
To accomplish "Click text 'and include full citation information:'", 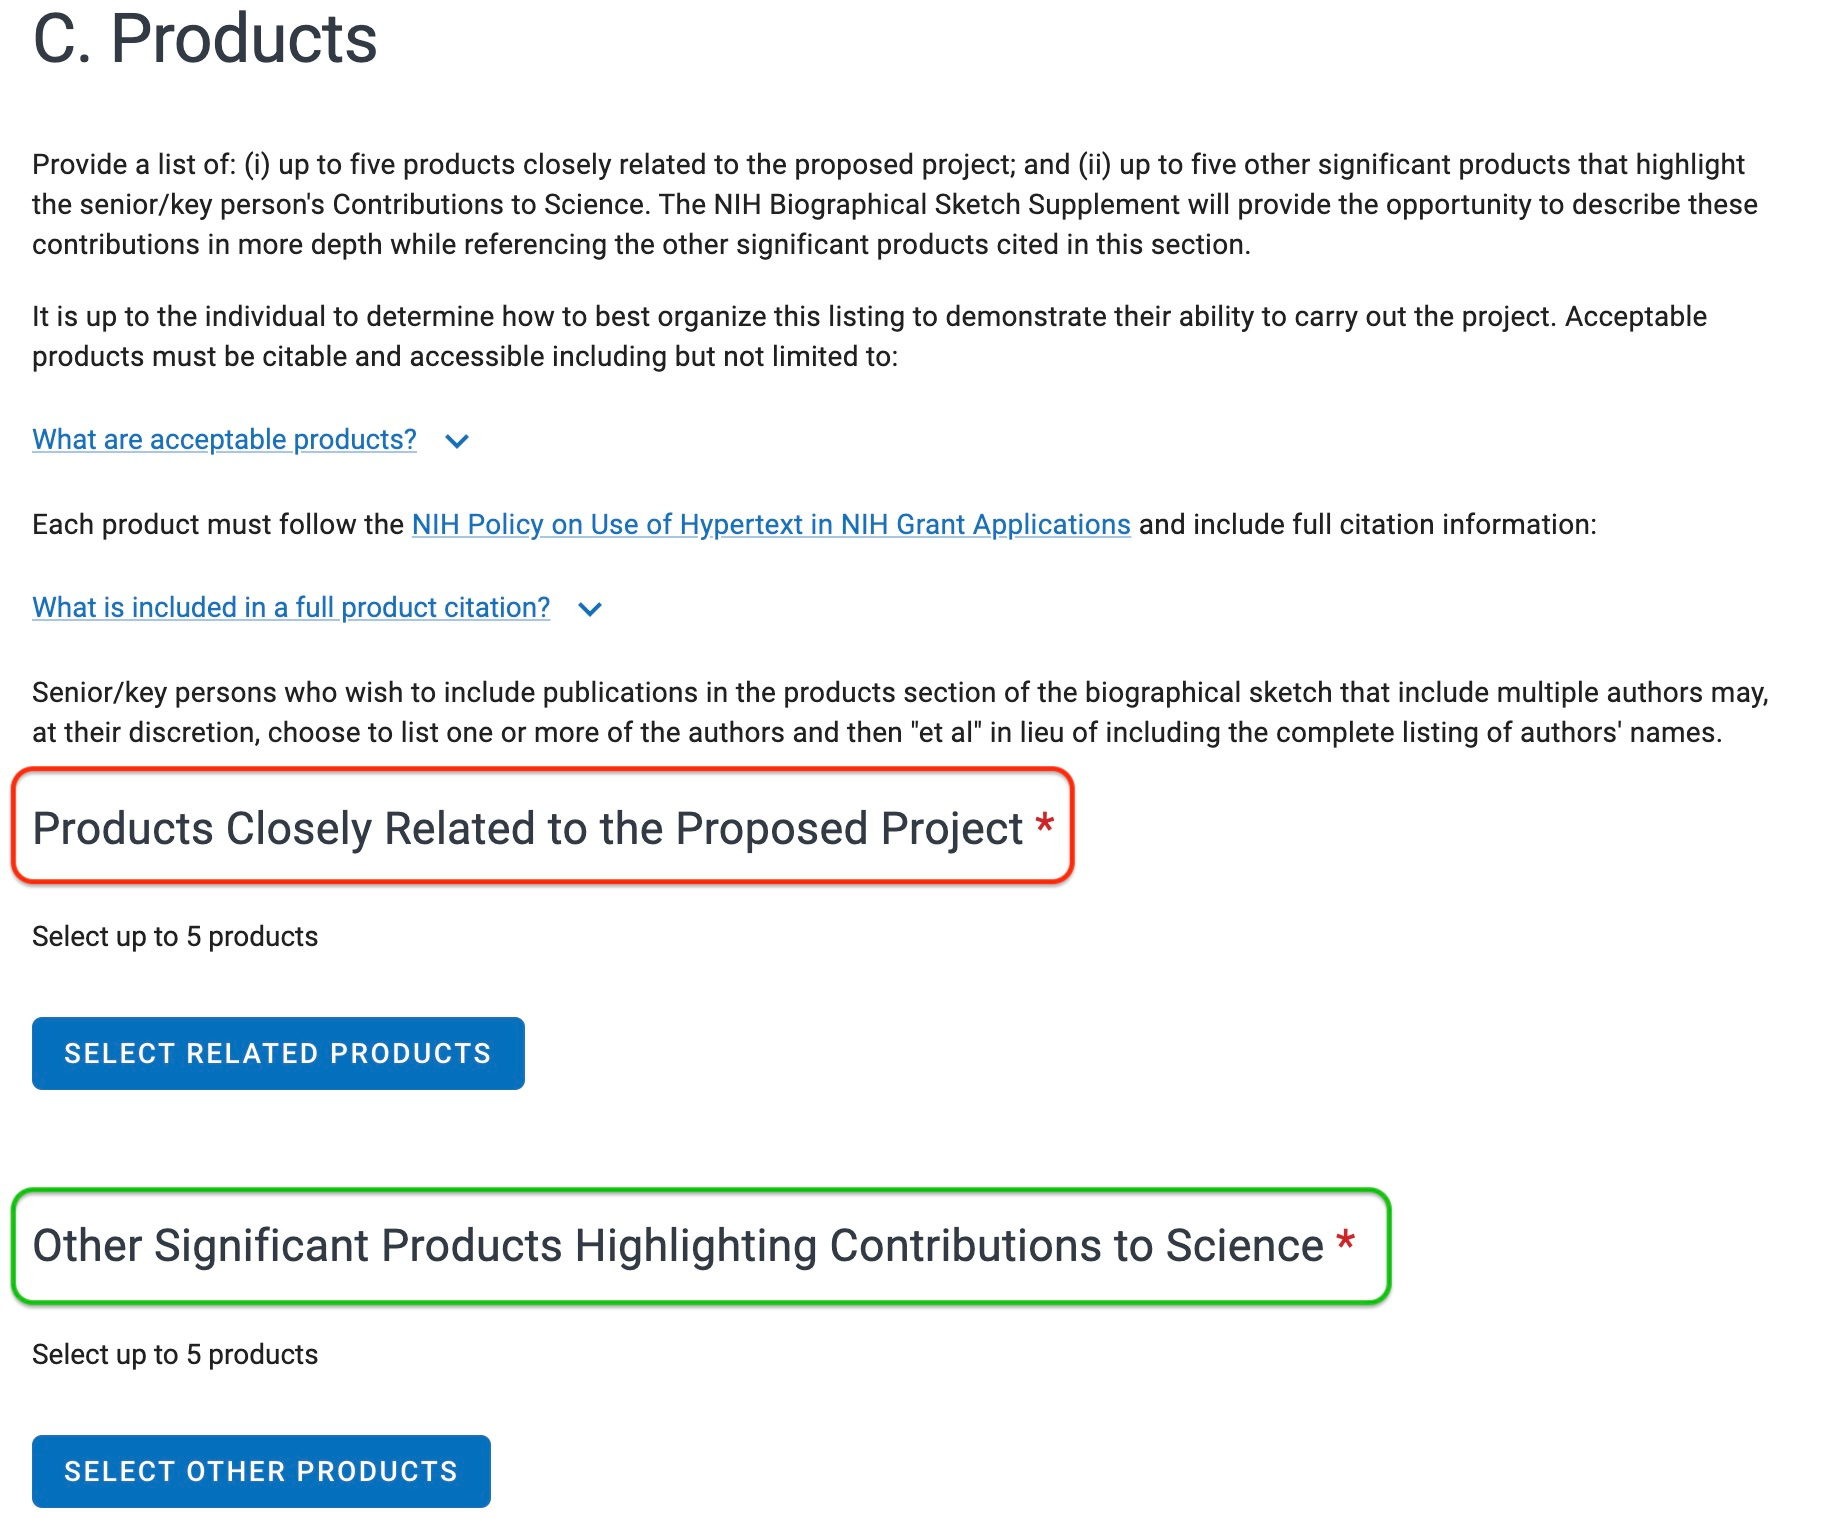I will (1367, 524).
